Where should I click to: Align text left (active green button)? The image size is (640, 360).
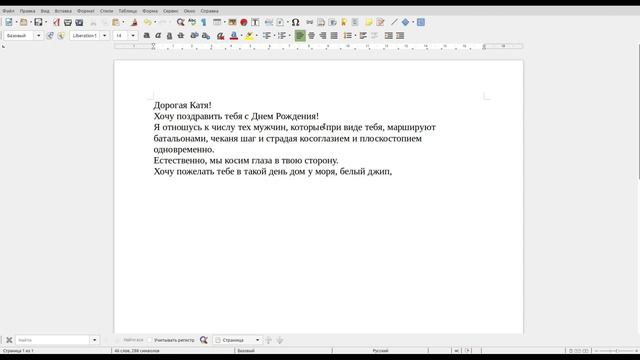pyautogui.click(x=300, y=36)
